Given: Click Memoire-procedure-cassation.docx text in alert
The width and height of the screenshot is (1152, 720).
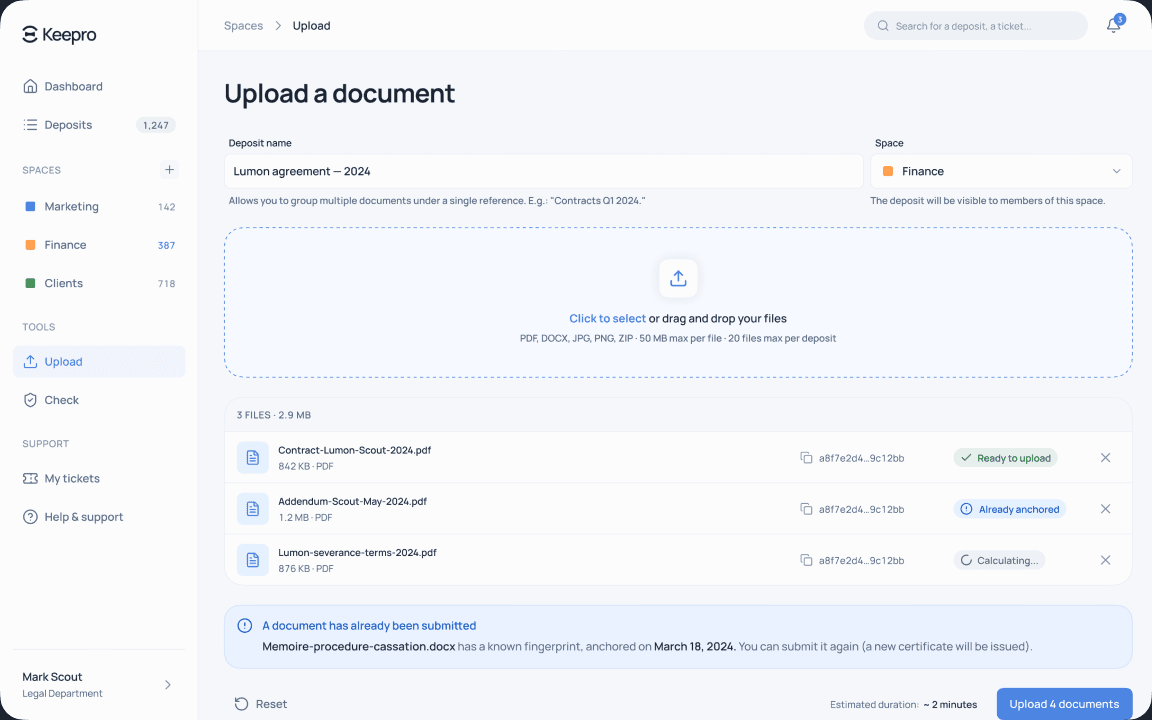Looking at the screenshot, I should (x=359, y=647).
